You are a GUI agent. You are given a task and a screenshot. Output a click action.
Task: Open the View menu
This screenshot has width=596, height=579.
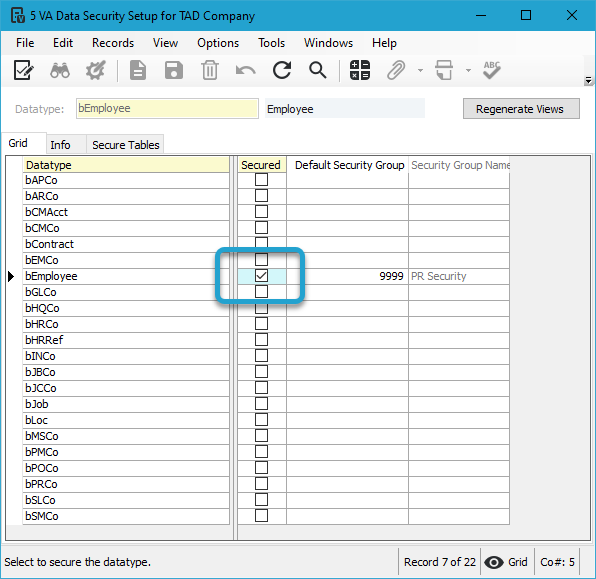165,43
